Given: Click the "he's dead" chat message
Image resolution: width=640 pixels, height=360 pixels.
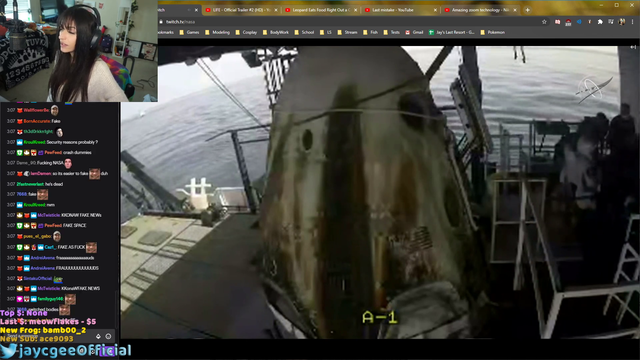Looking at the screenshot, I should (54, 184).
